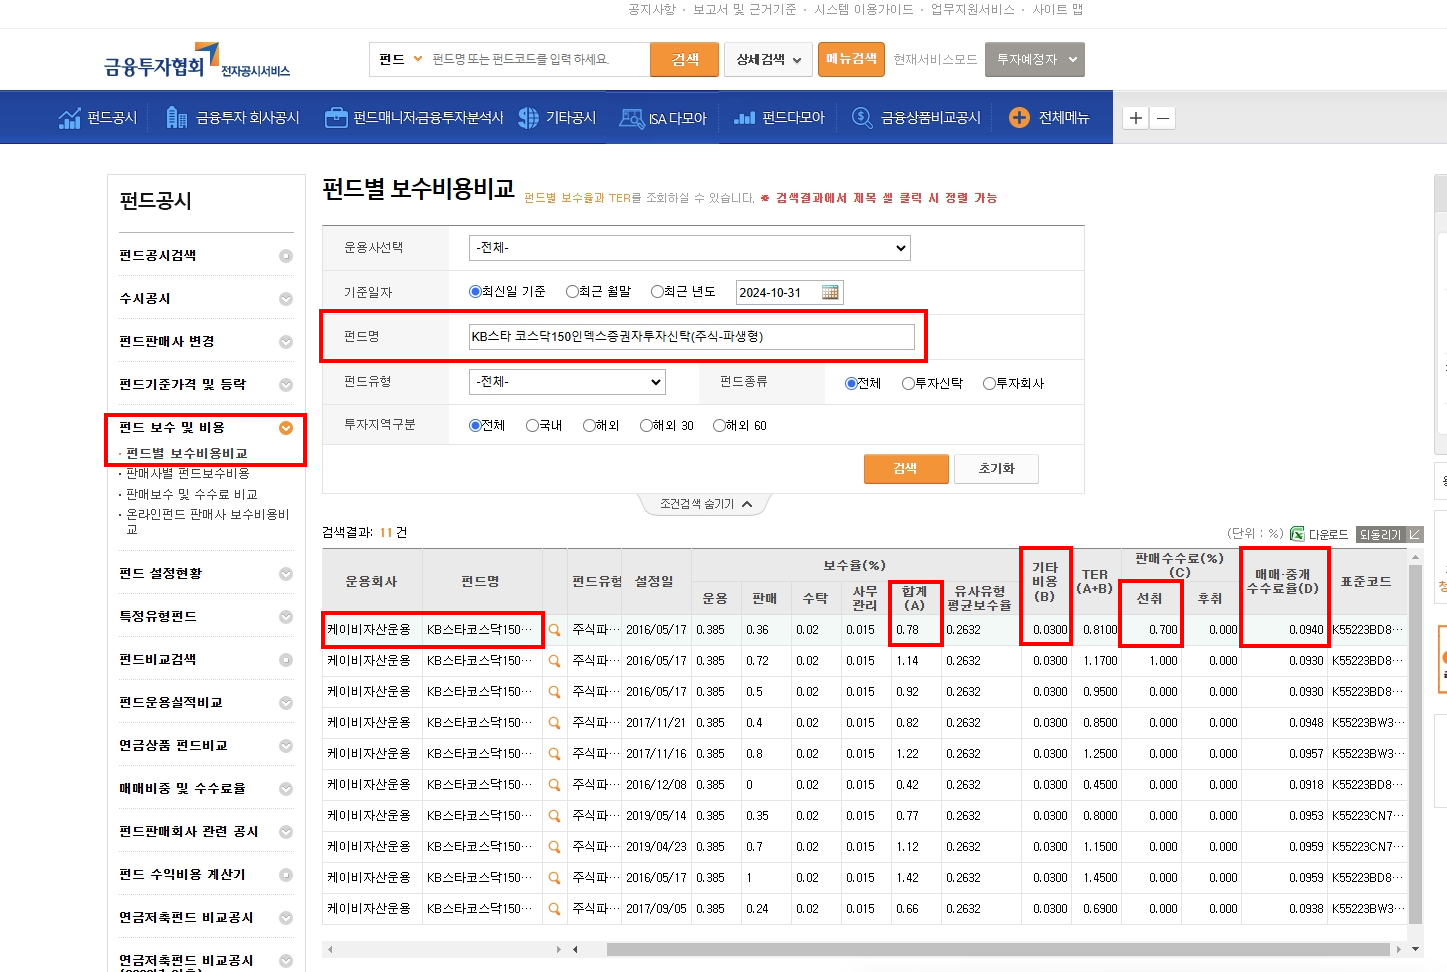The image size is (1447, 972).
Task: Click arrow icon next to 펀드 수익비용 계산기
Action: (x=286, y=875)
